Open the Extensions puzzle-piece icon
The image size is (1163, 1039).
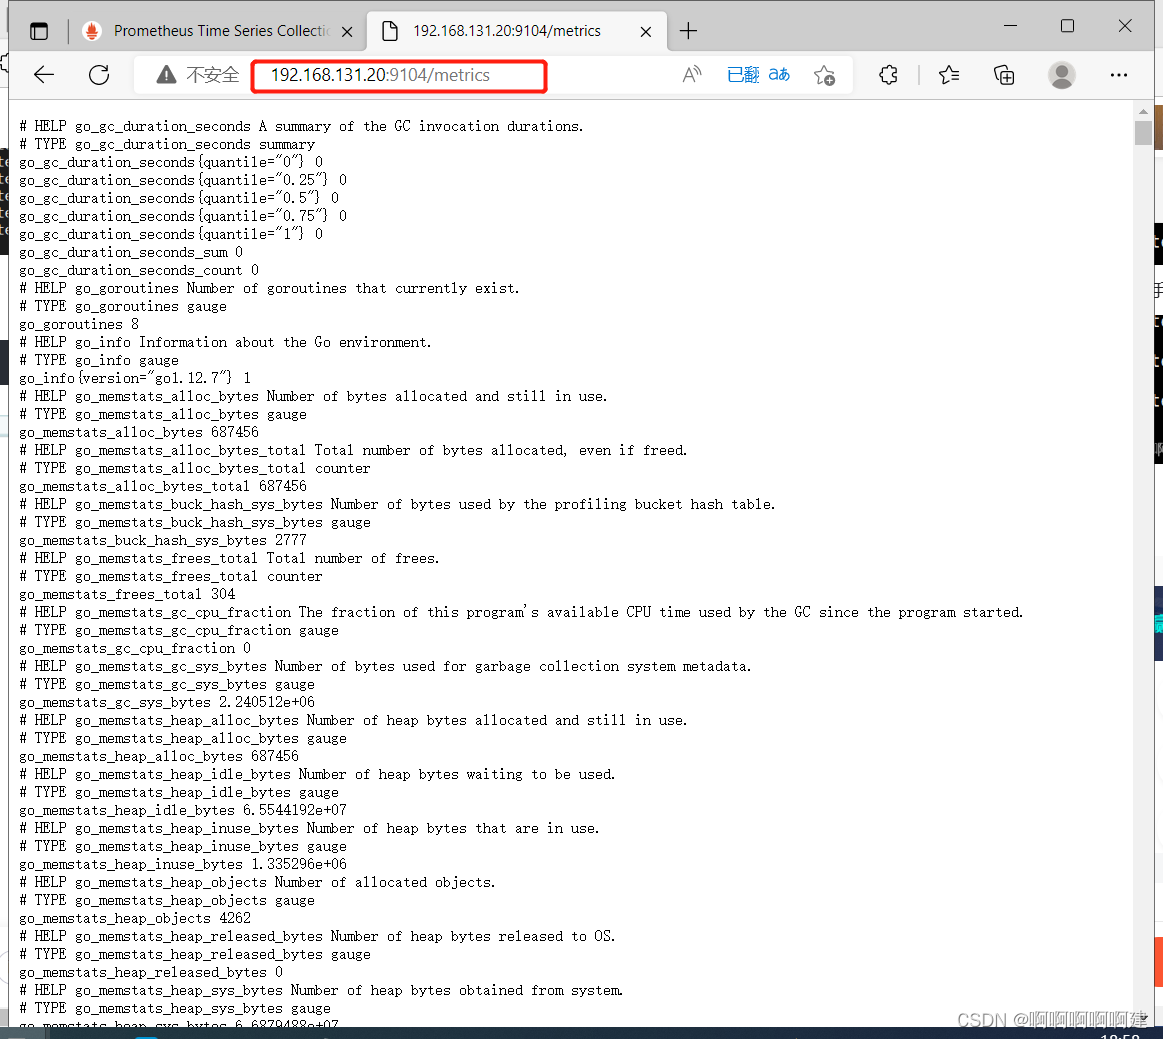pyautogui.click(x=888, y=75)
